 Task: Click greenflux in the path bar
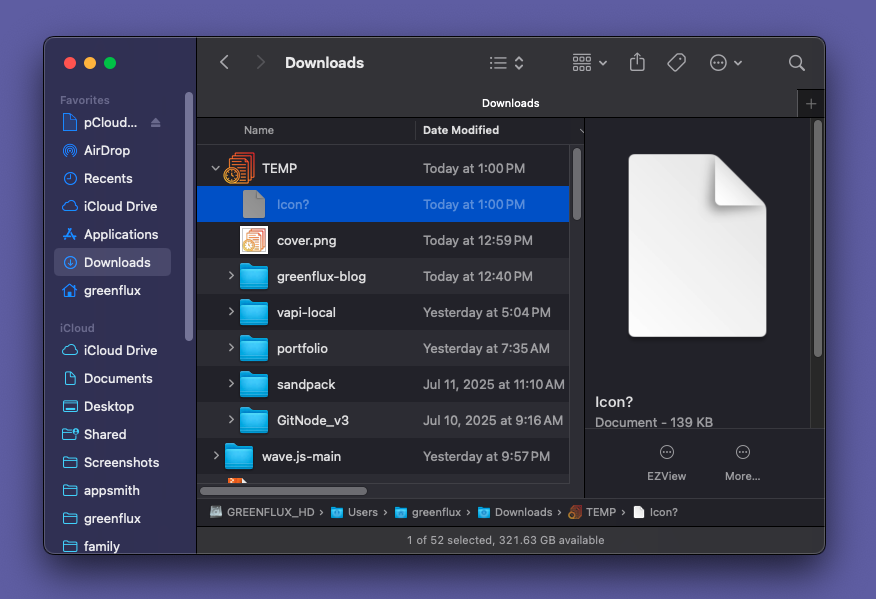point(436,511)
